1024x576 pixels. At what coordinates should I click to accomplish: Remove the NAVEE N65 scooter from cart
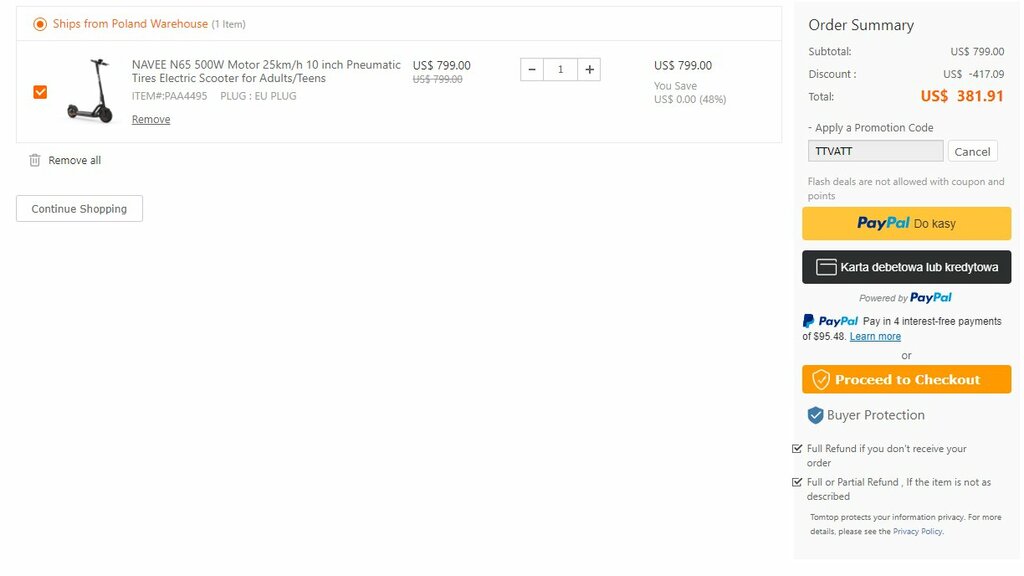(x=151, y=120)
